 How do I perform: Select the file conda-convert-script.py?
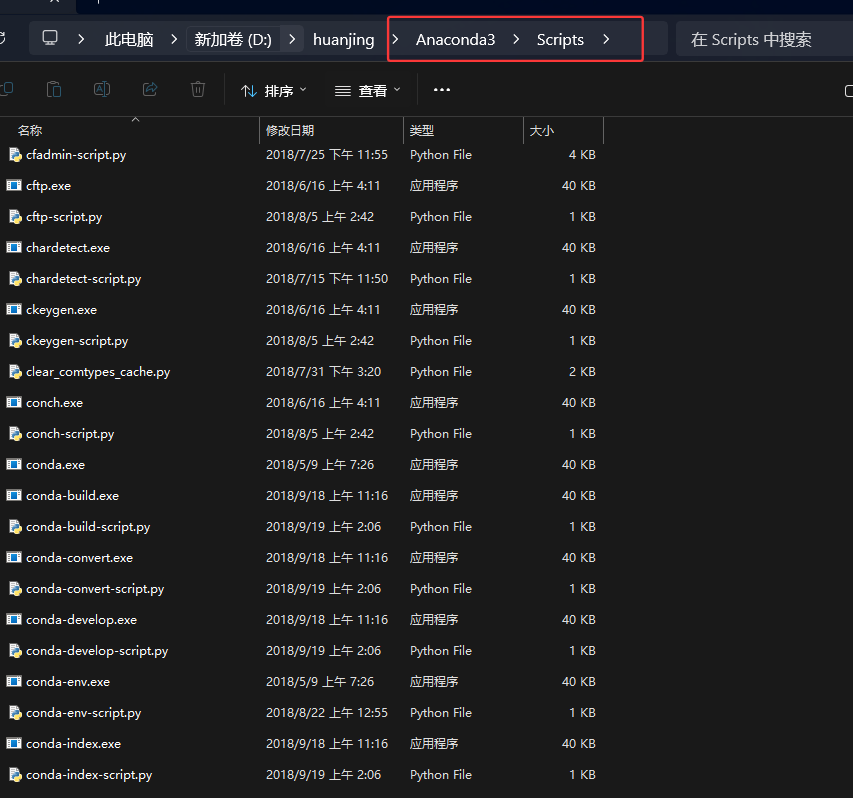pos(95,589)
